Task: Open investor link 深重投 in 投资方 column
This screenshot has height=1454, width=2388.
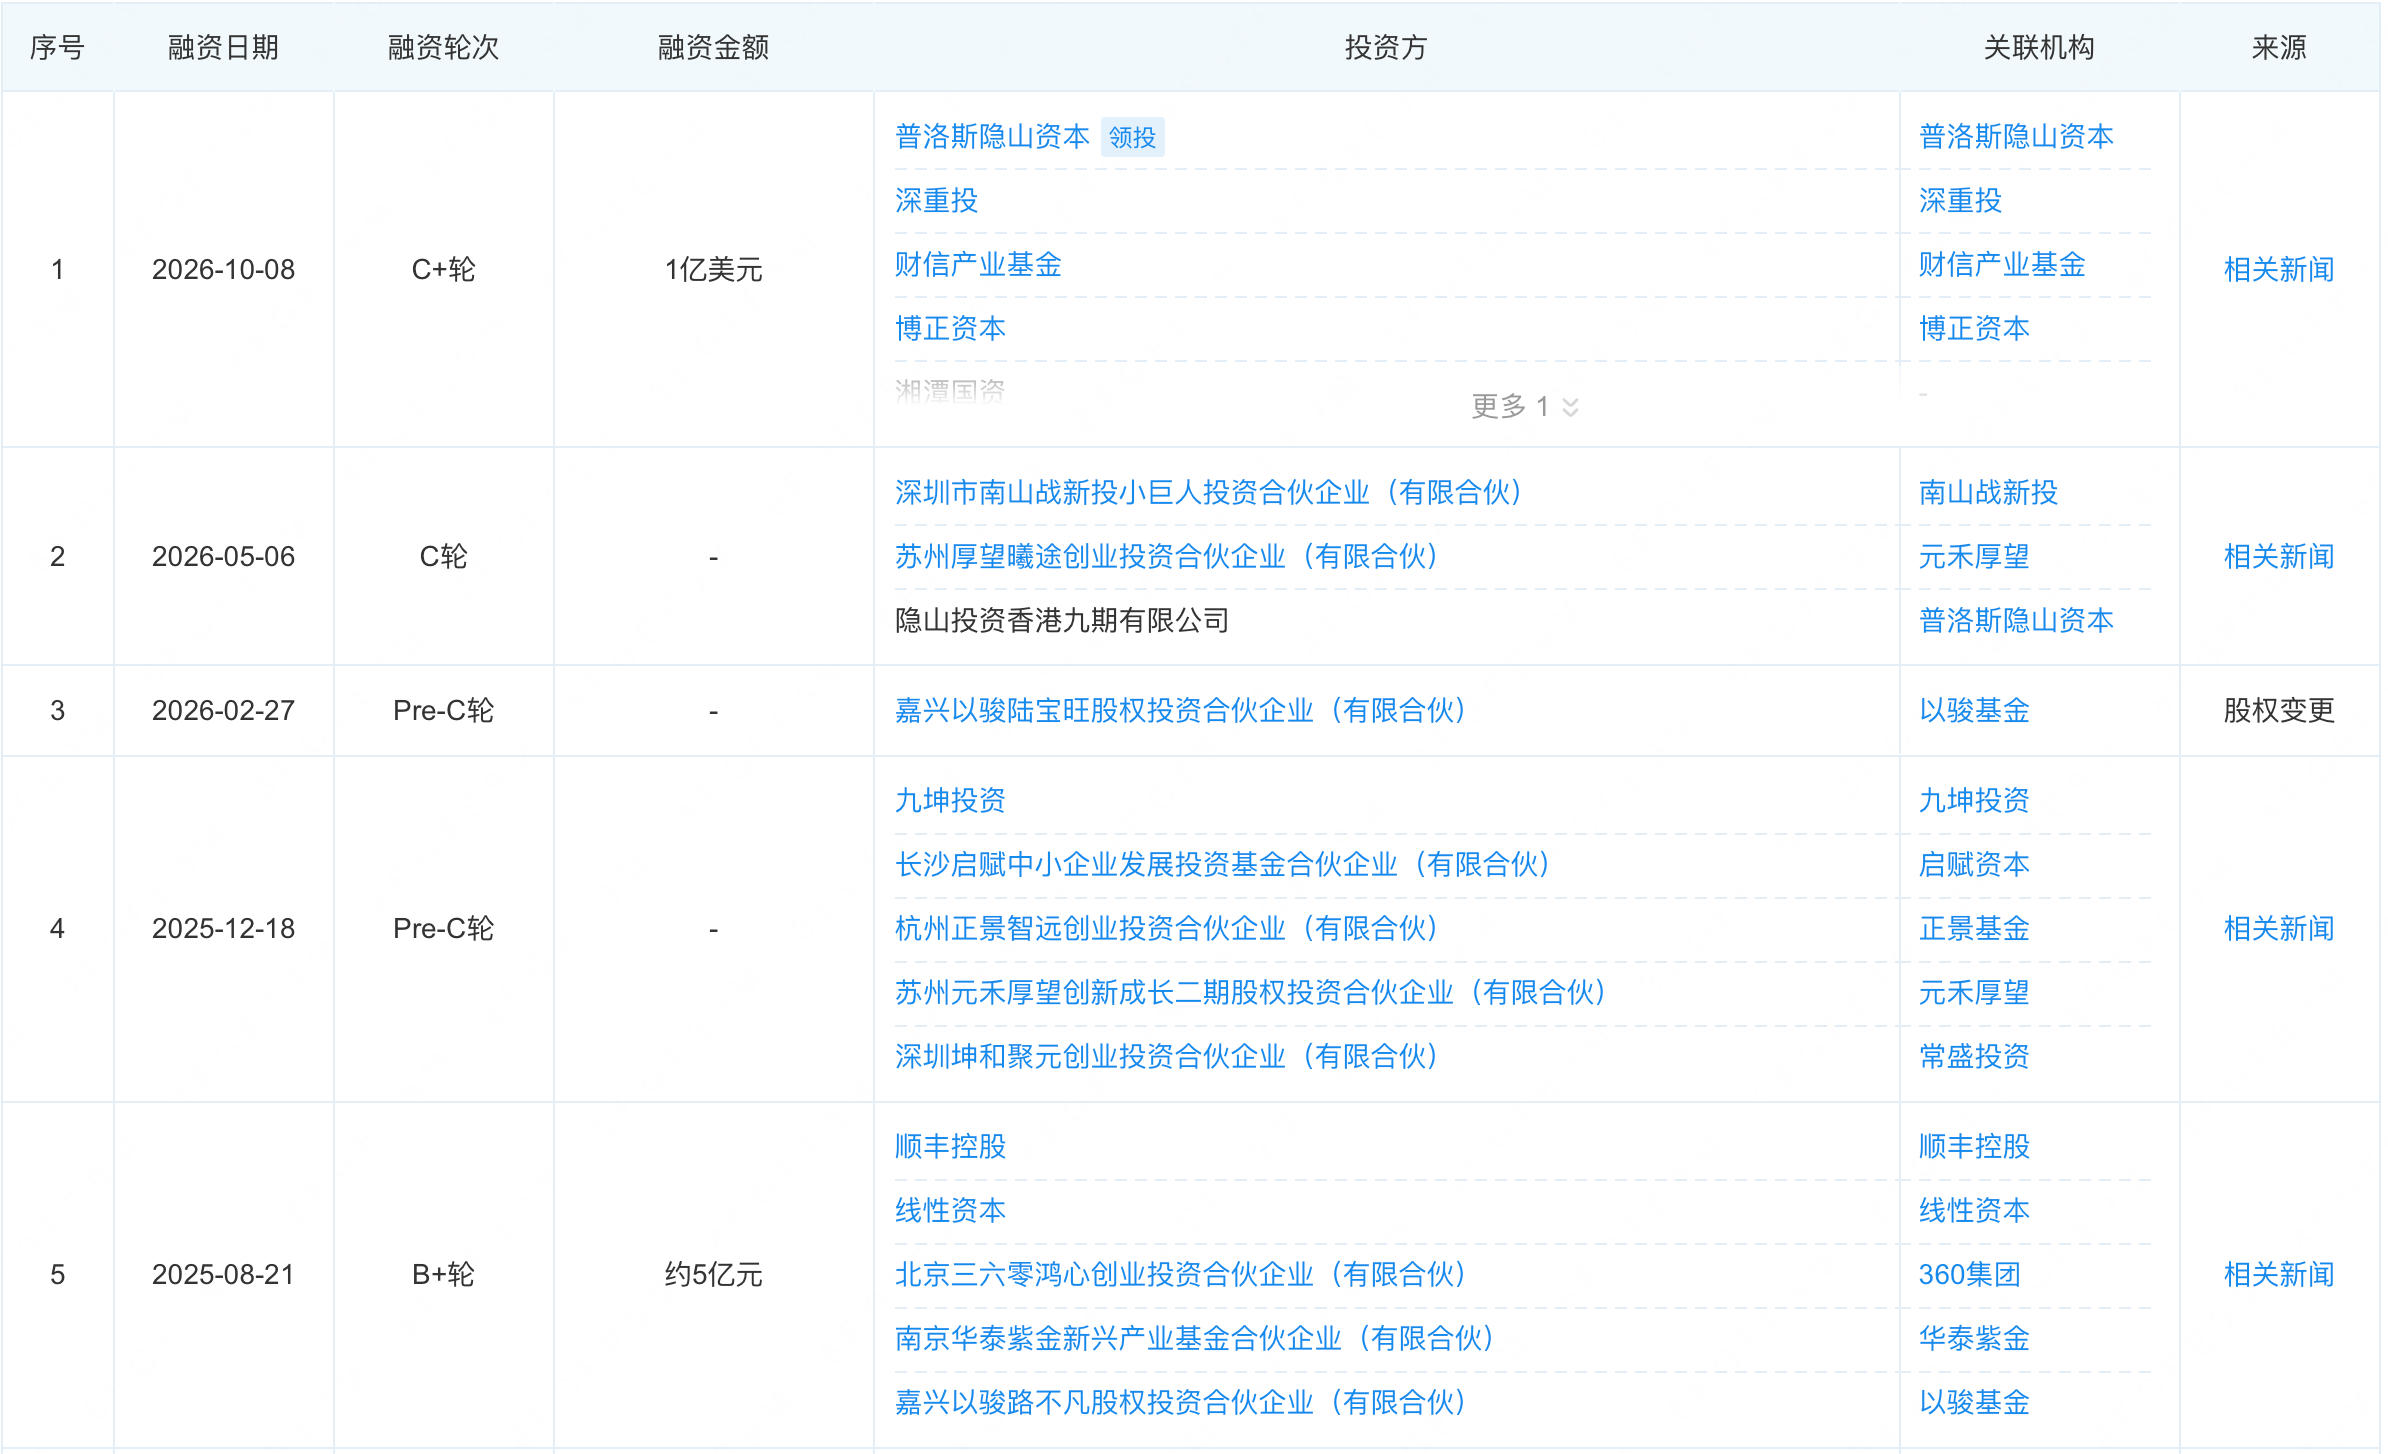Action: pyautogui.click(x=936, y=201)
